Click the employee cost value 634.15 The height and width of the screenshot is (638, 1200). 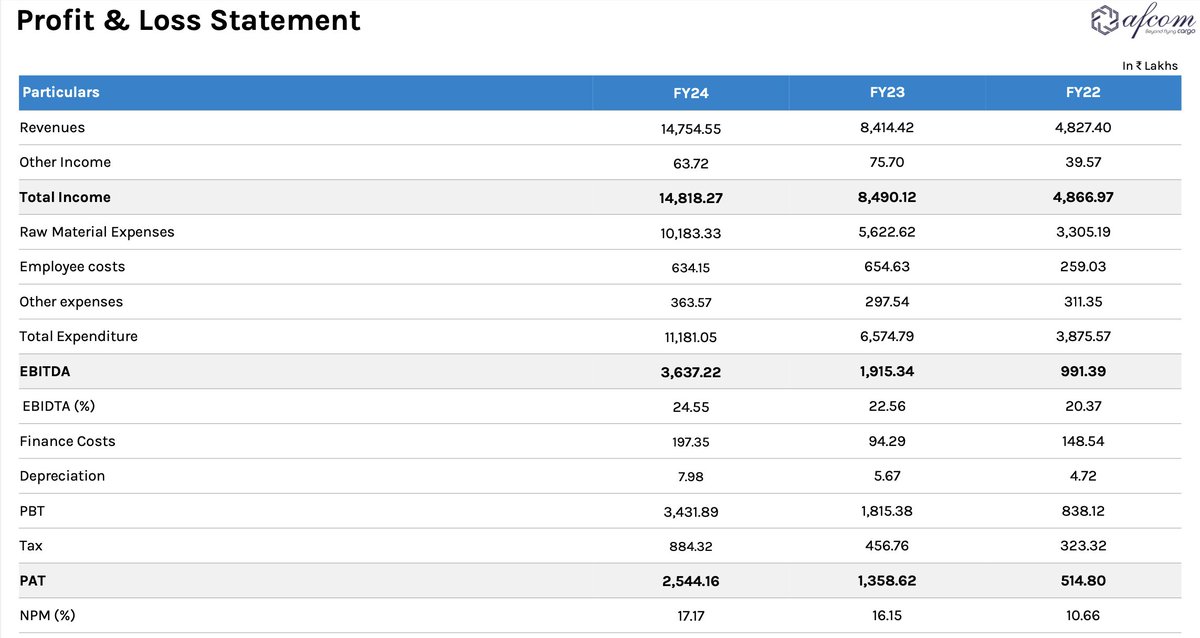pyautogui.click(x=691, y=268)
